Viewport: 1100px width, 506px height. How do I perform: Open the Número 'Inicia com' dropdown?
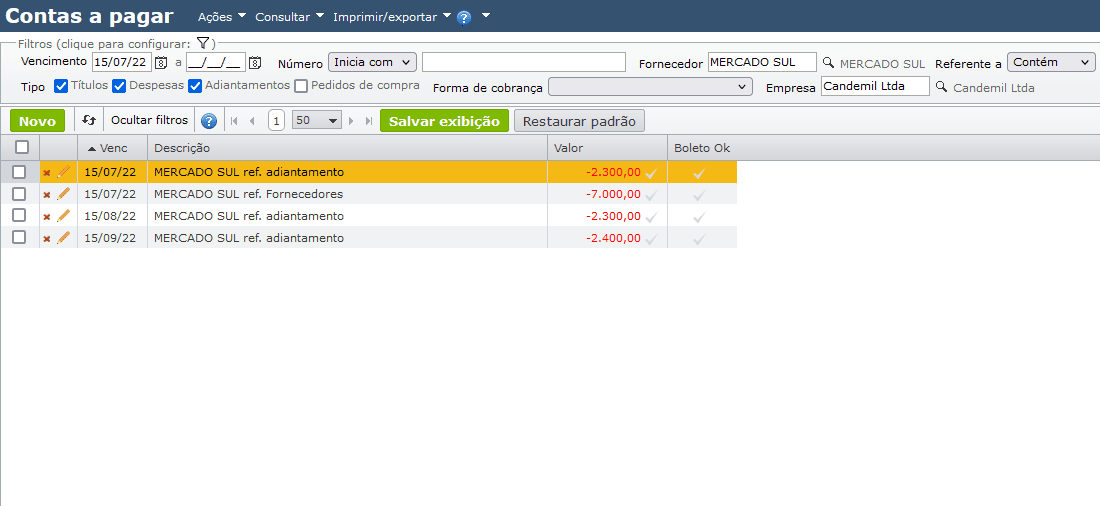(373, 62)
